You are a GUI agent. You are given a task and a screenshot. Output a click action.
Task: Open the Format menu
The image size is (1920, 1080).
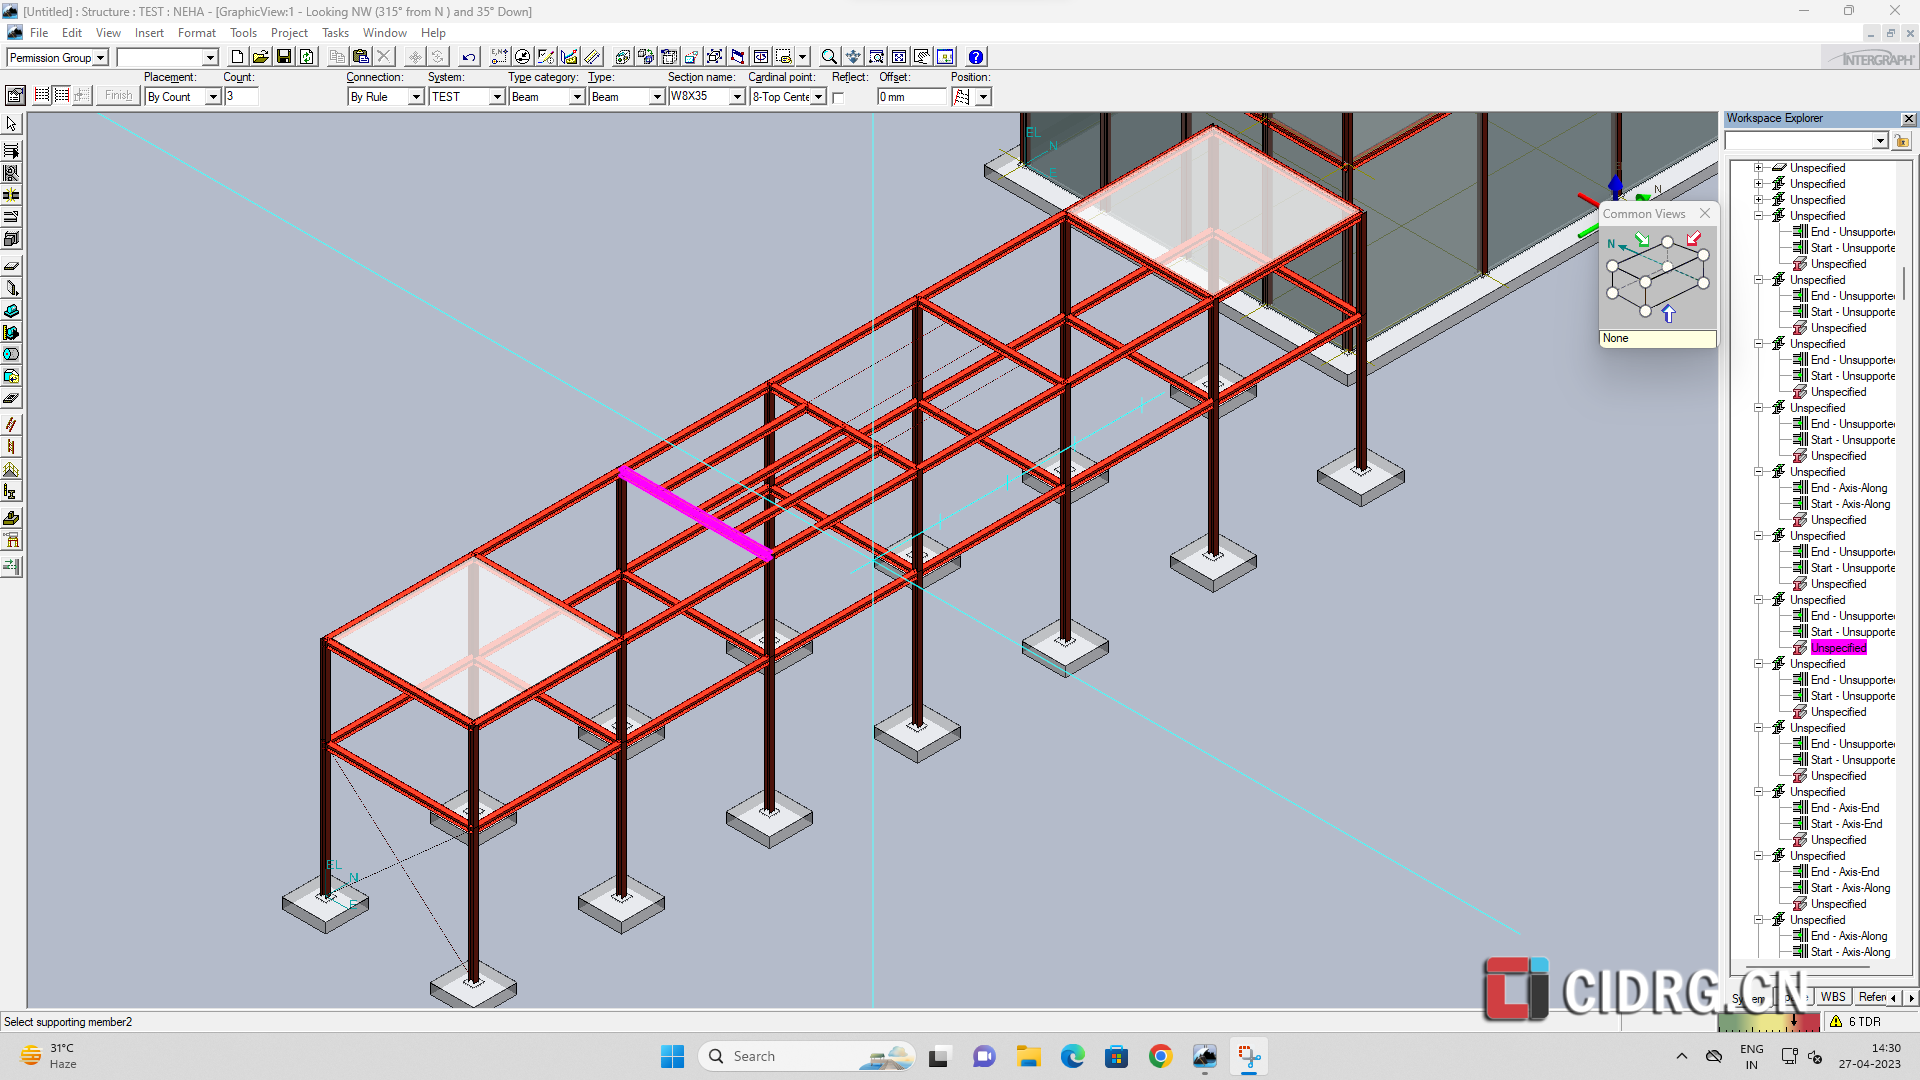click(197, 33)
